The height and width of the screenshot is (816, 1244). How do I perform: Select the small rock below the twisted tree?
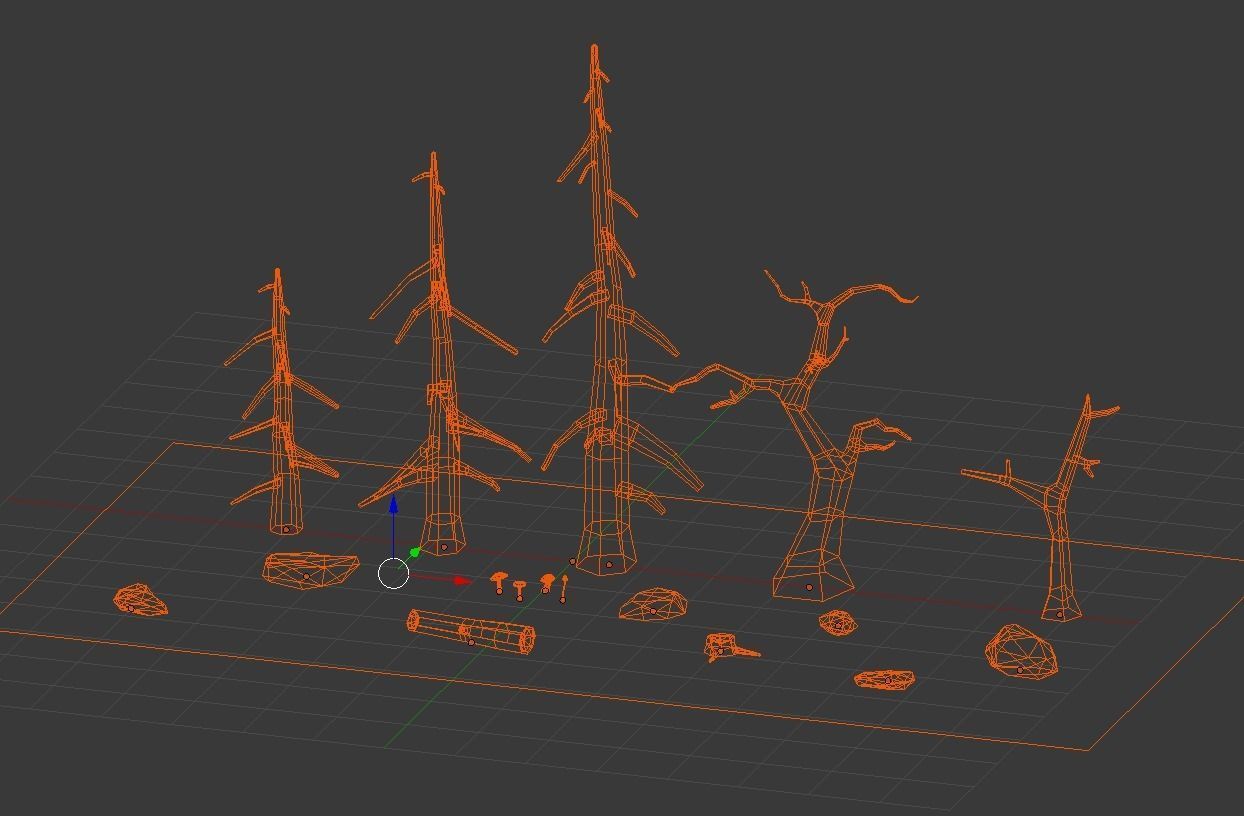pyautogui.click(x=838, y=623)
